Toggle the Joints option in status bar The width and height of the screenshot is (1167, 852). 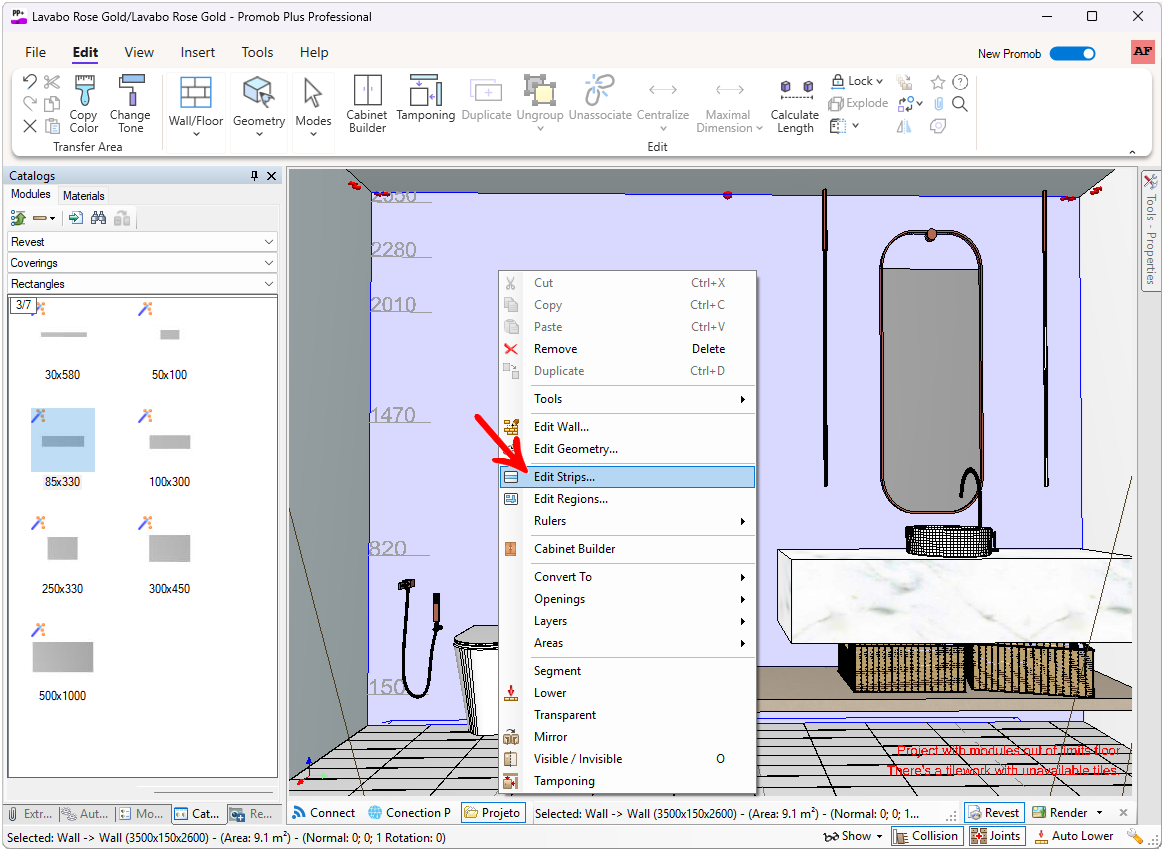(996, 836)
